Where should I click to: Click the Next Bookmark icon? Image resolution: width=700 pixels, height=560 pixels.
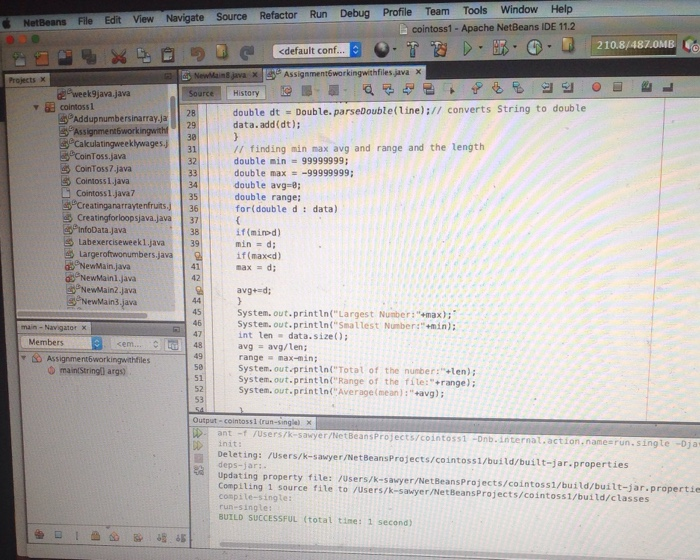coord(497,88)
